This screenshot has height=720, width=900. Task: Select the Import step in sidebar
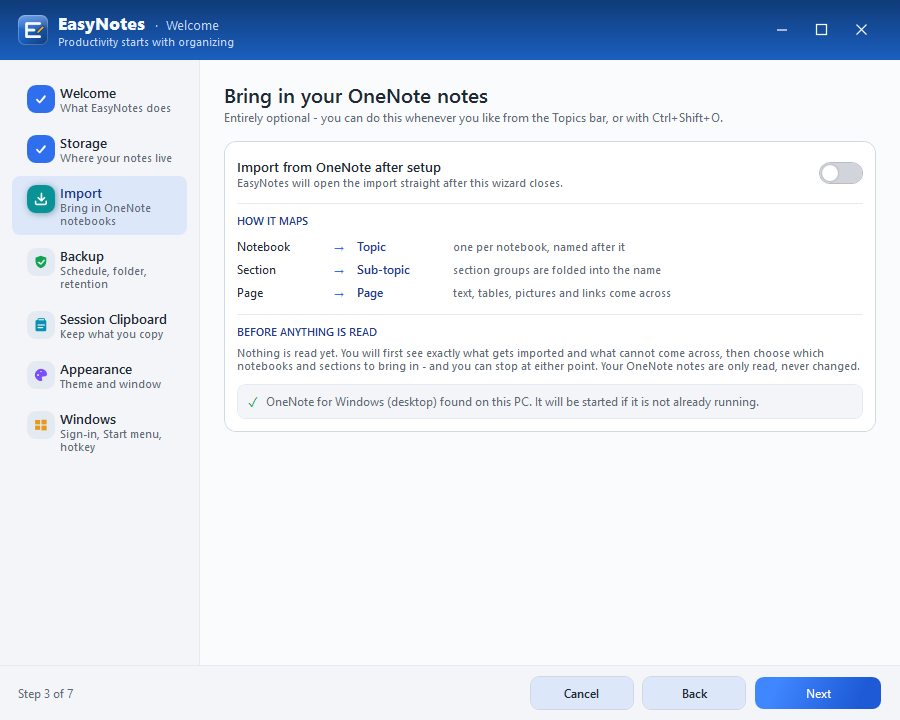(99, 206)
